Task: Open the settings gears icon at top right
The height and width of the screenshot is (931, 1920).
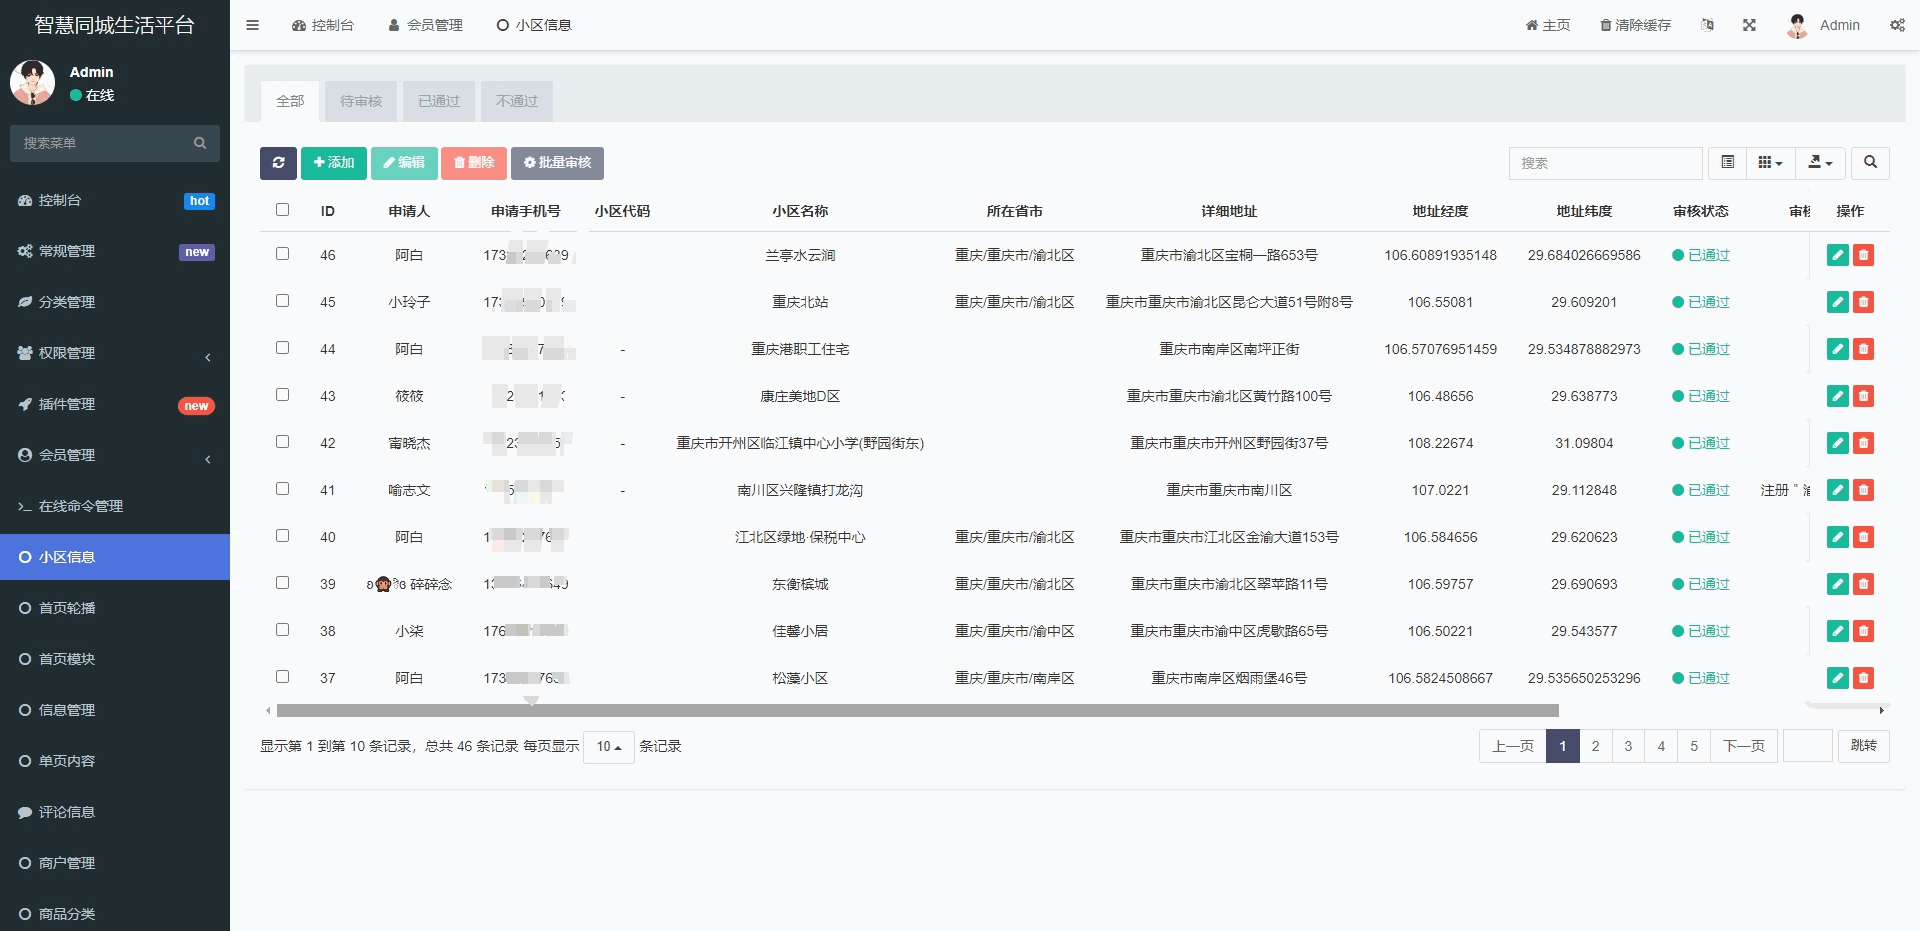Action: (1897, 25)
